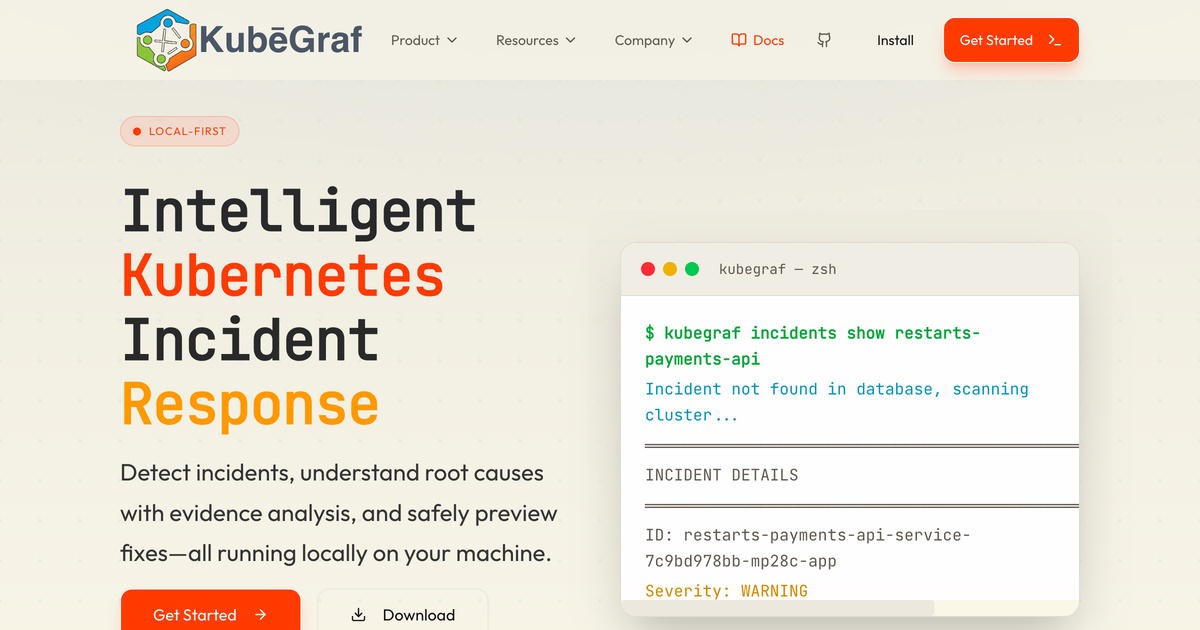Open the Docs link

click(757, 40)
